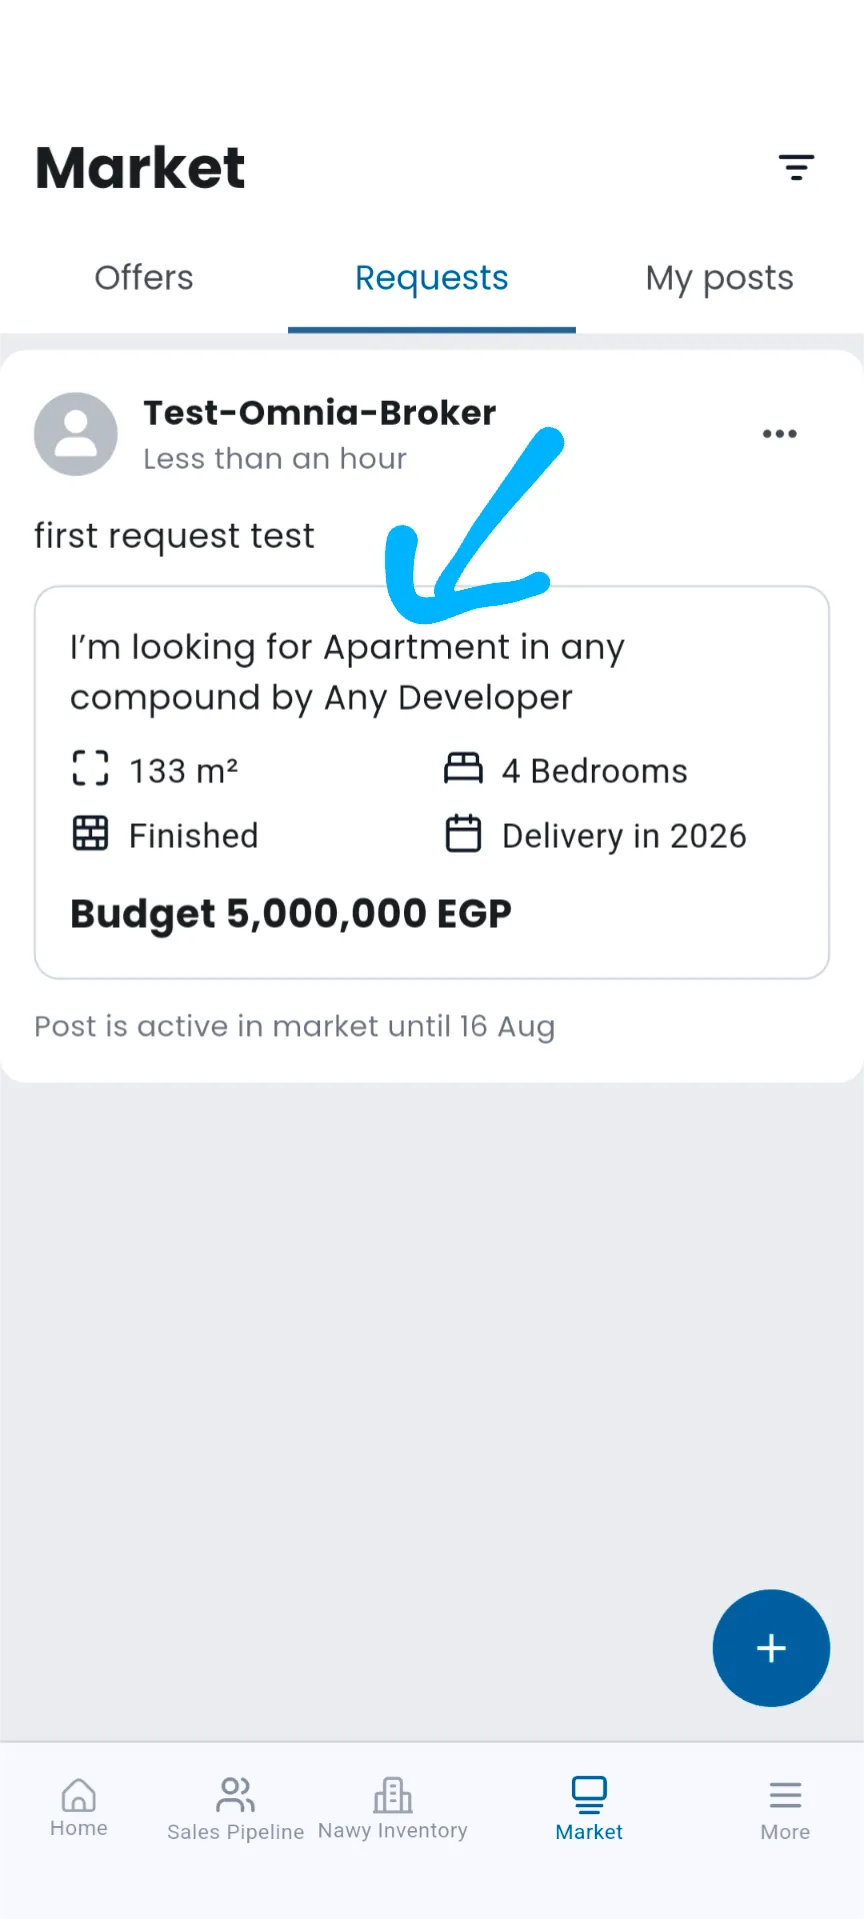Image resolution: width=864 pixels, height=1919 pixels.
Task: Click the Finished finishing-type icon
Action: click(x=90, y=833)
